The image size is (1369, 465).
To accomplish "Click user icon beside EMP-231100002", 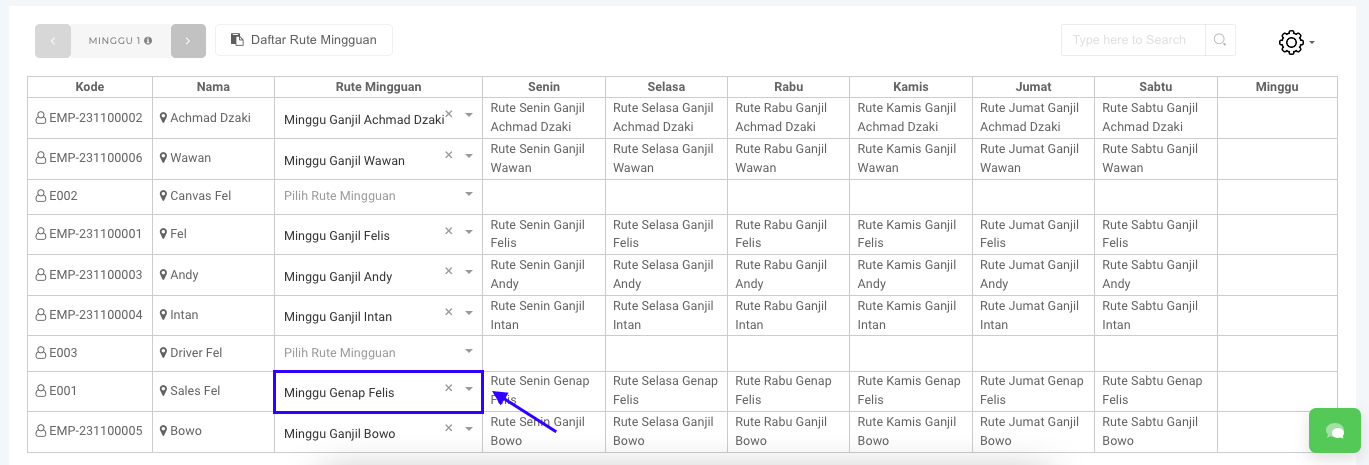I will [x=41, y=118].
